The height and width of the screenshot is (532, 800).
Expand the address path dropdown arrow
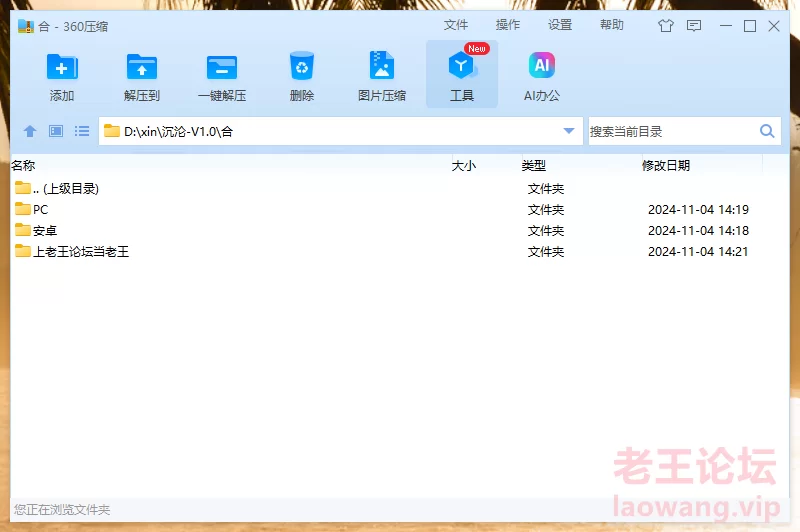[569, 131]
